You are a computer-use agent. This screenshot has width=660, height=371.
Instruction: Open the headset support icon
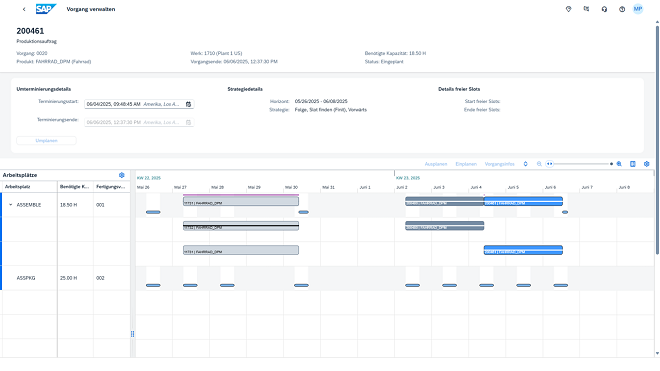pyautogui.click(x=604, y=9)
